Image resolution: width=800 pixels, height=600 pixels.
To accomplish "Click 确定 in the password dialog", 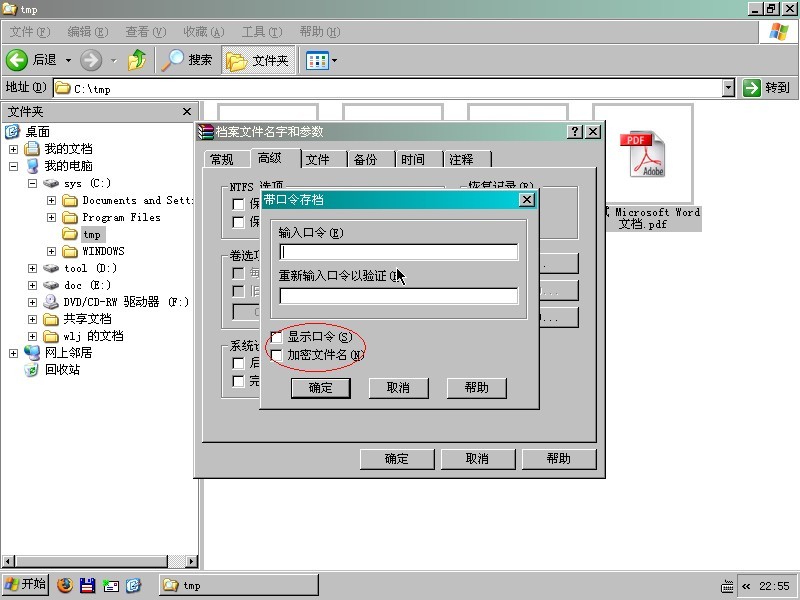I will pos(321,388).
